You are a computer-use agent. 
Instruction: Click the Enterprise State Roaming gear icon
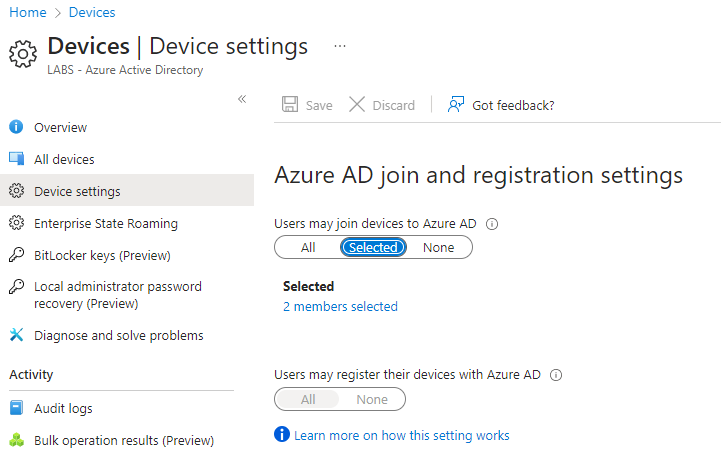click(16, 222)
